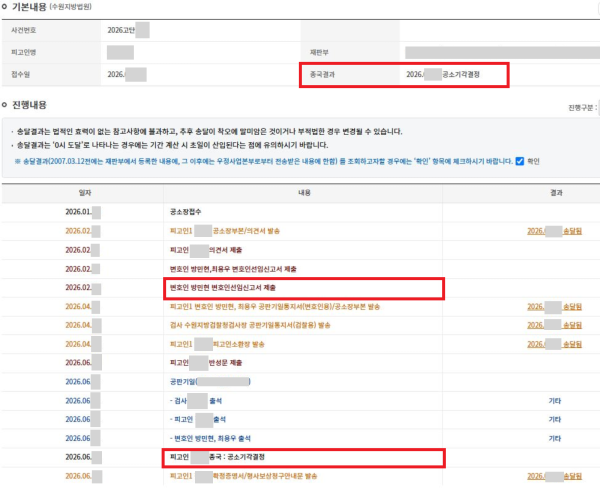This screenshot has height=489, width=600.
Task: Click the 접수일 label
Action: pyautogui.click(x=21, y=75)
